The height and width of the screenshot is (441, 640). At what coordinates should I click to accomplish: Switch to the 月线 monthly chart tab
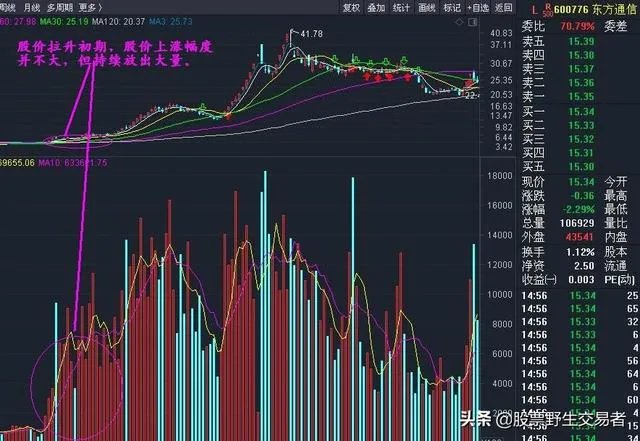pyautogui.click(x=32, y=7)
